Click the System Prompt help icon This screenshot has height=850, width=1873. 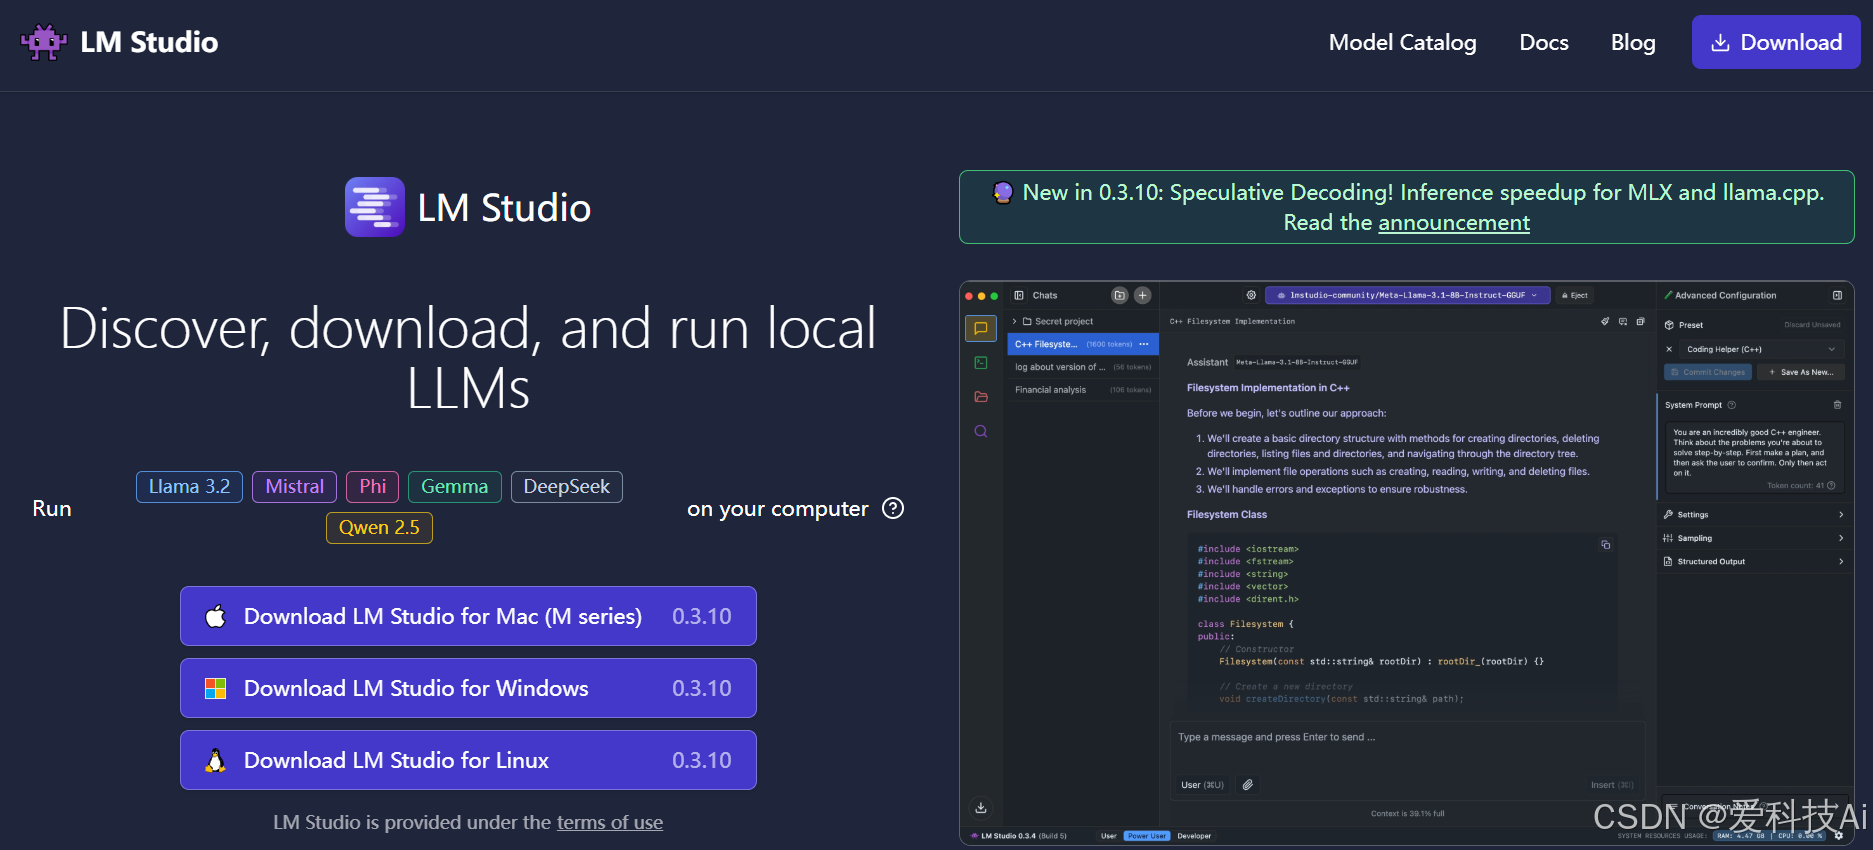1732,405
